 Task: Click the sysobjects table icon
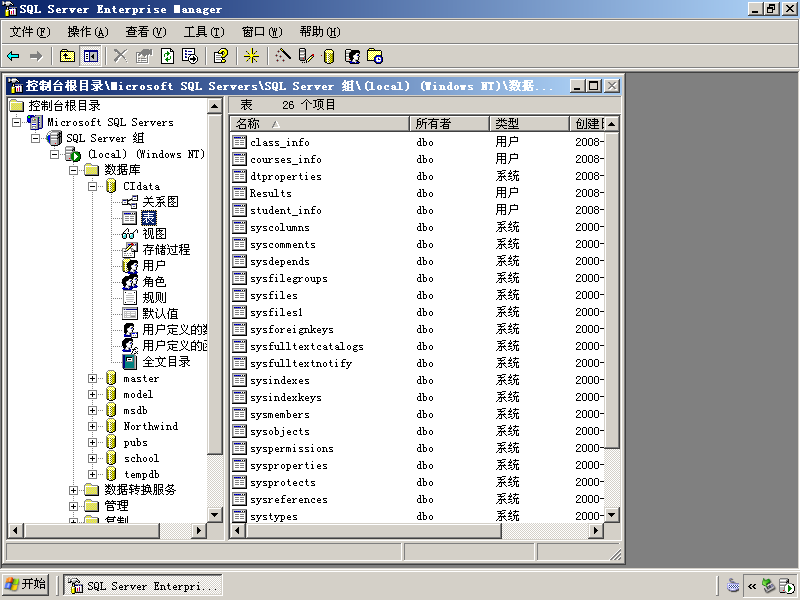[239, 431]
